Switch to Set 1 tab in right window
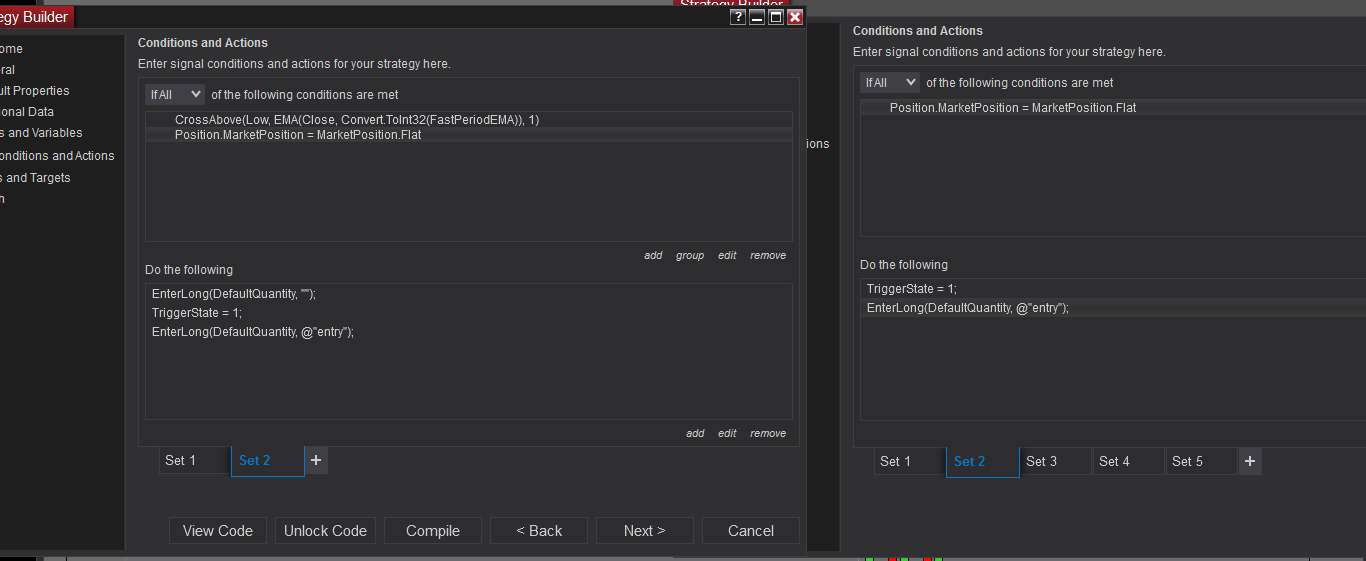The width and height of the screenshot is (1366, 561). 909,461
